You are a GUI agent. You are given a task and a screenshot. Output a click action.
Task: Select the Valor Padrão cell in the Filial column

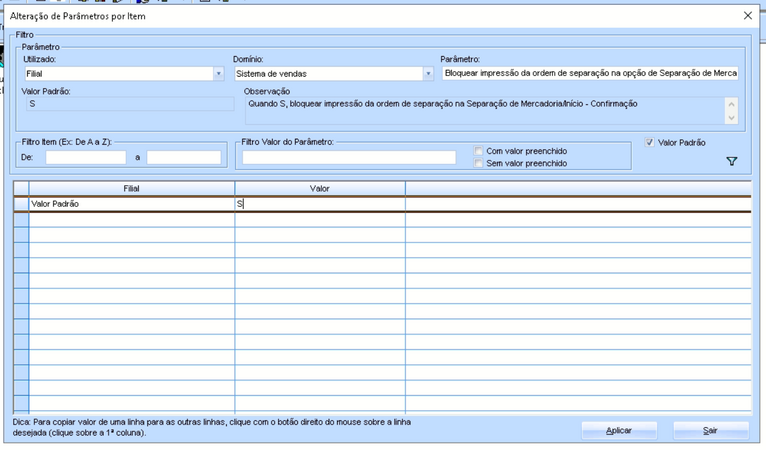point(131,204)
